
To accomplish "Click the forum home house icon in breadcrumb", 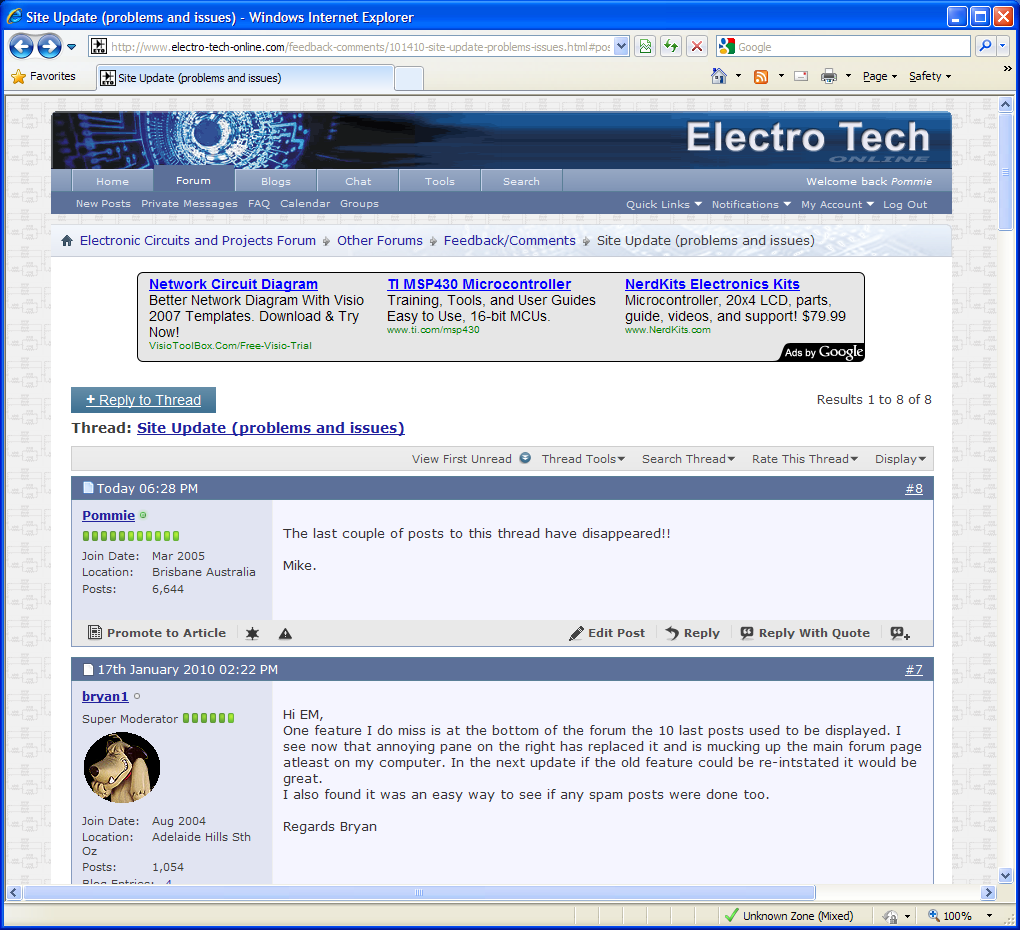I will 67,241.
